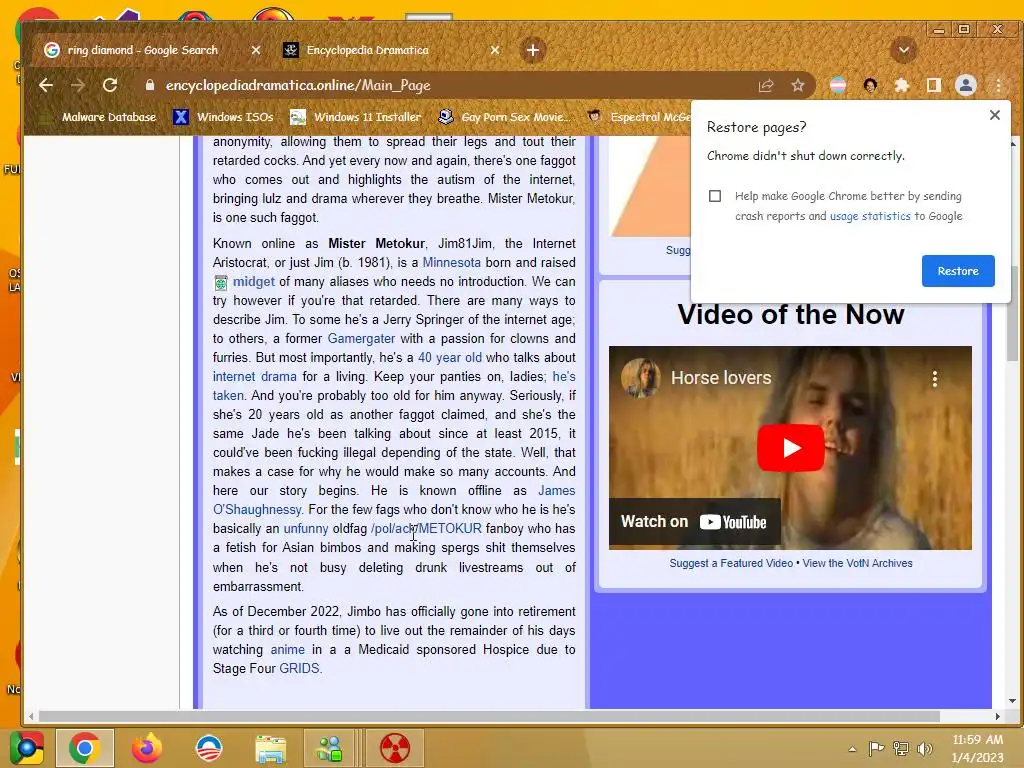
Task: Follow the GRIDS link
Action: 300,668
